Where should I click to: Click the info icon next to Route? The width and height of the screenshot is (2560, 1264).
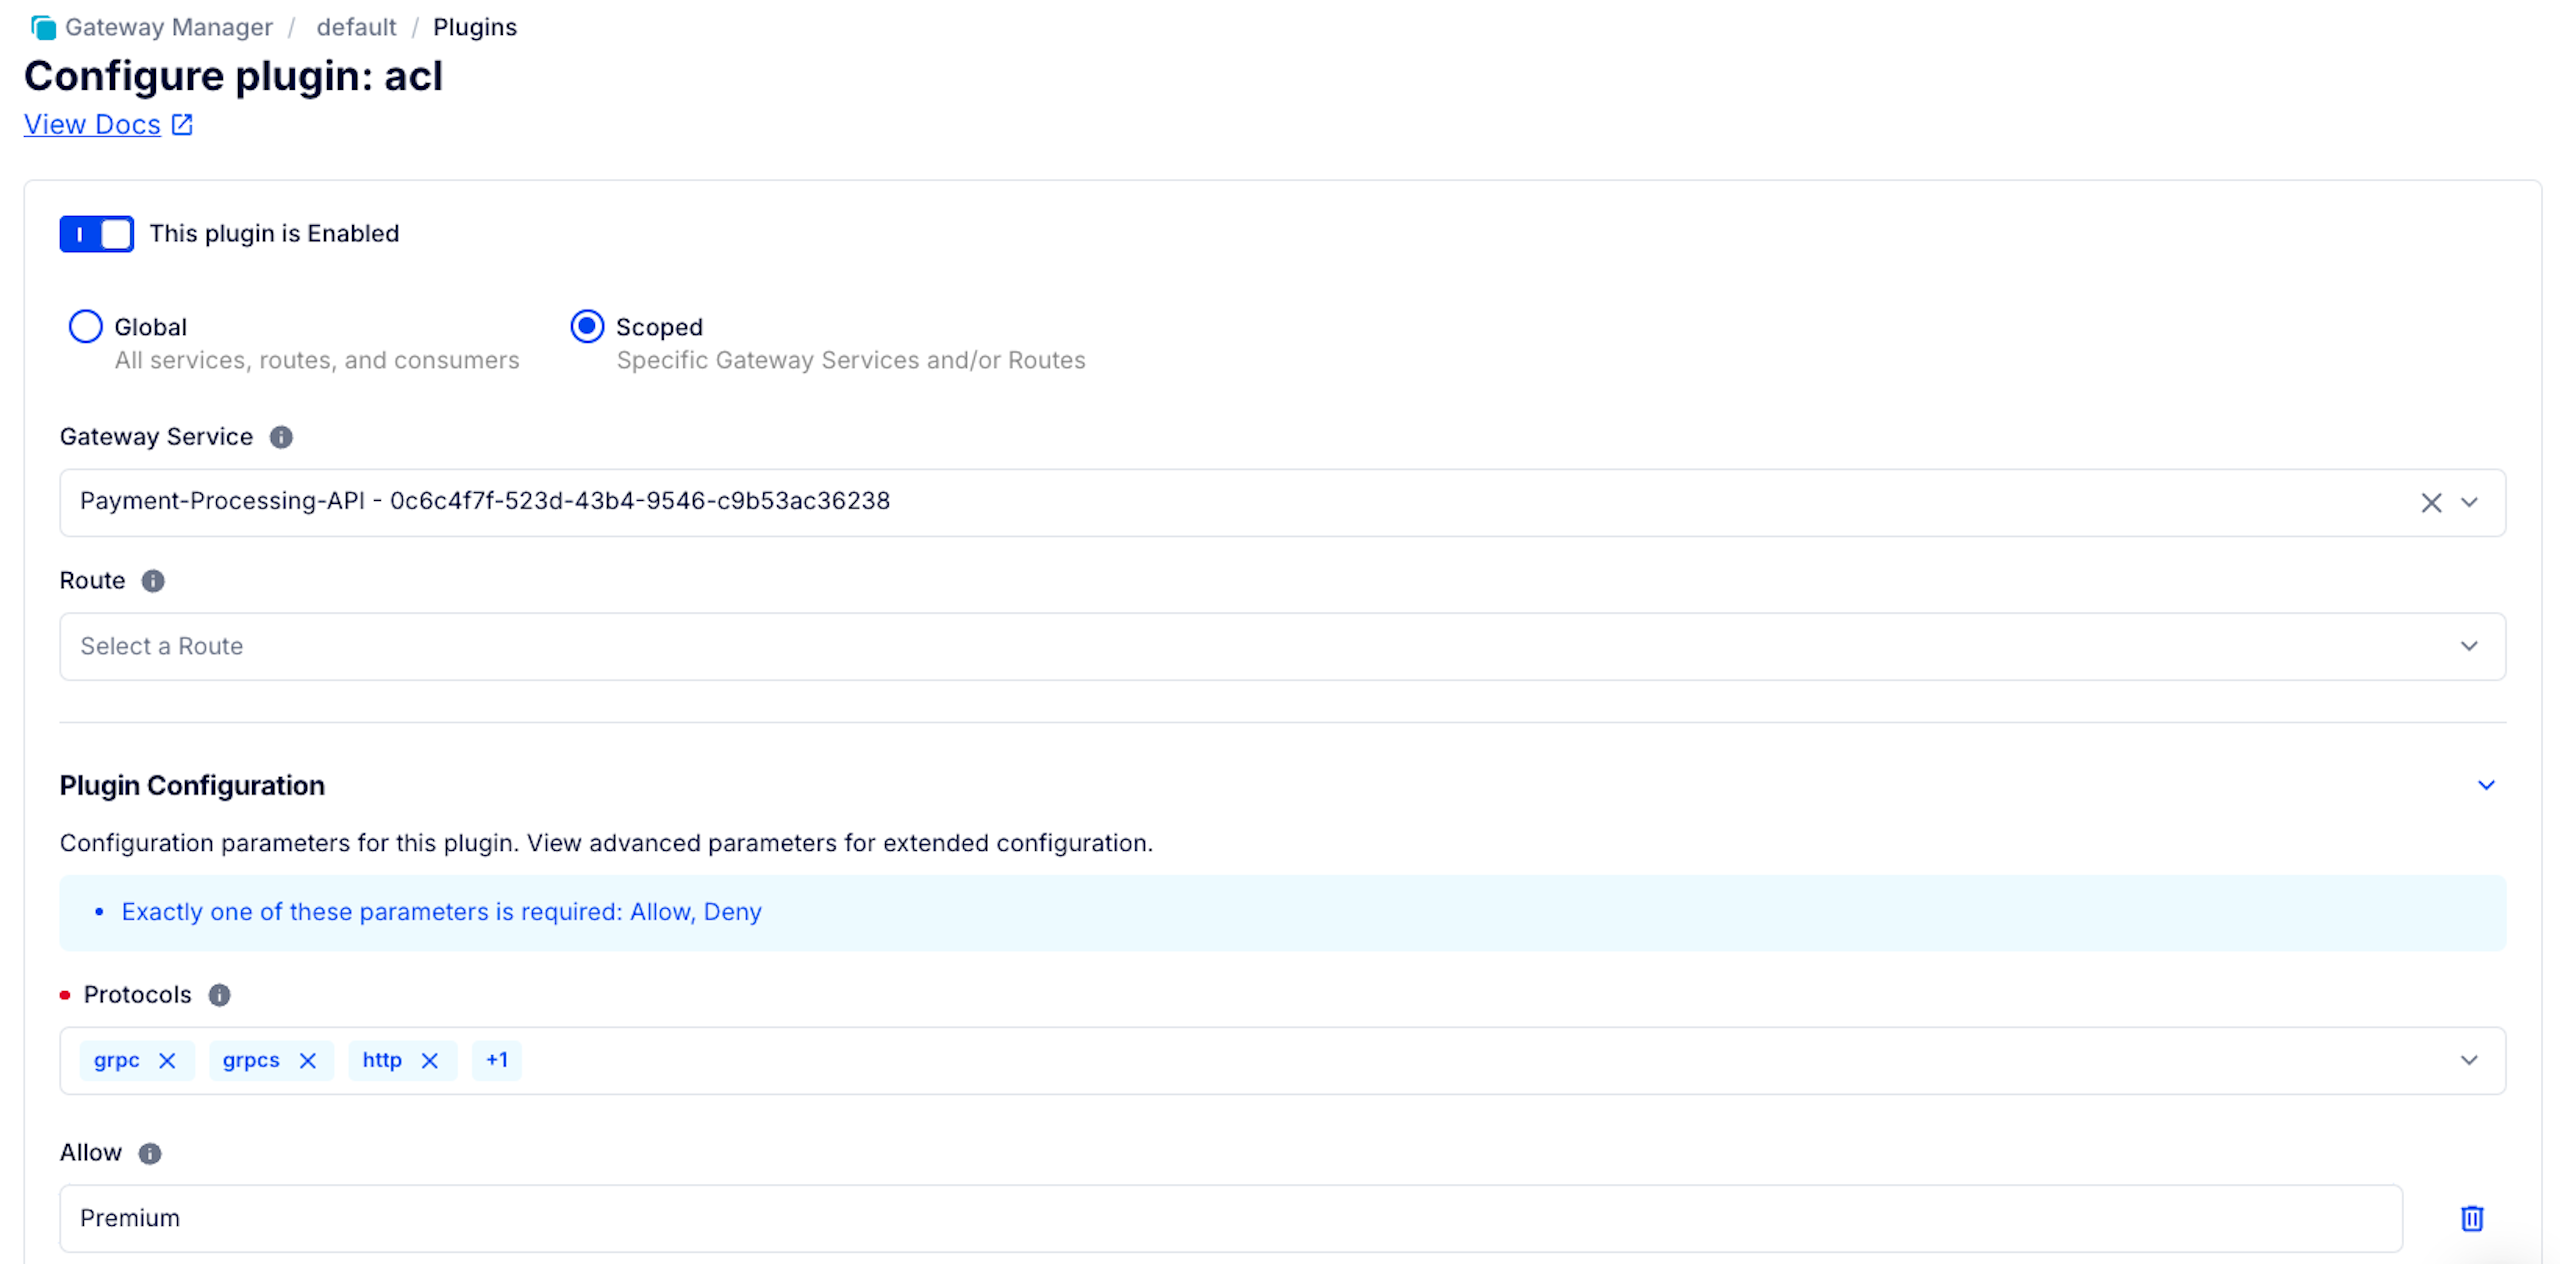click(x=152, y=581)
